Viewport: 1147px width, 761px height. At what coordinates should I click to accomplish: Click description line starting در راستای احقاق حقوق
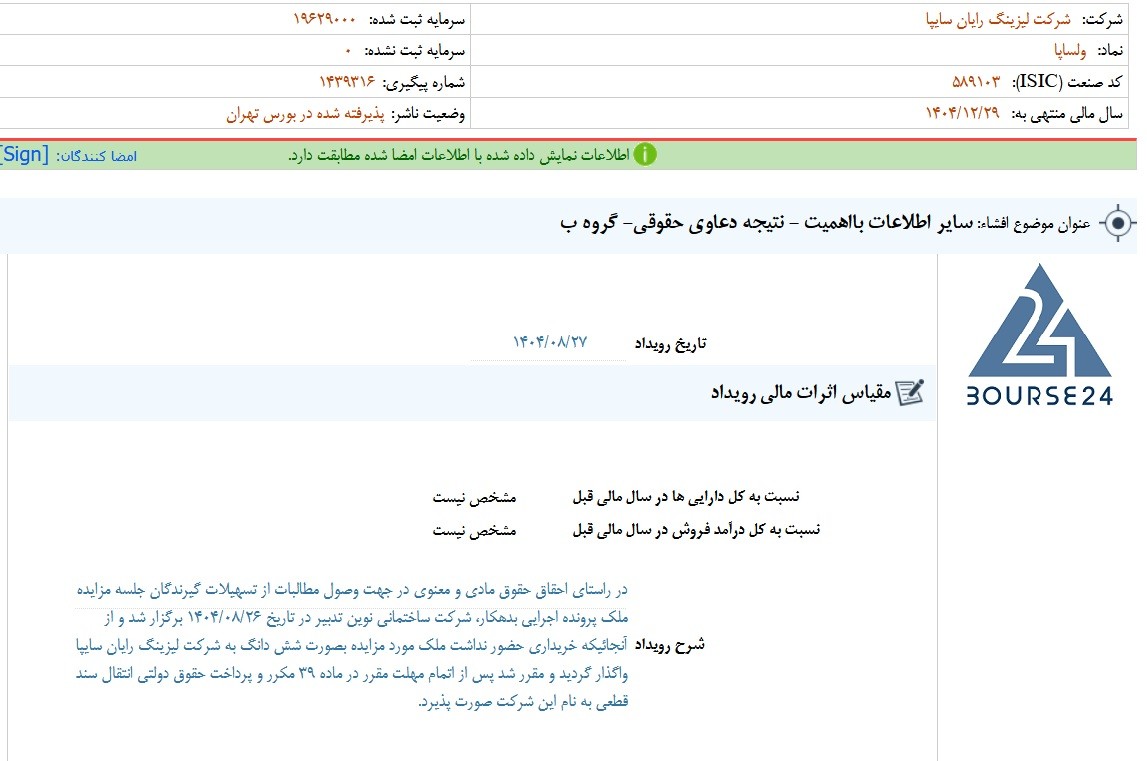(x=352, y=590)
